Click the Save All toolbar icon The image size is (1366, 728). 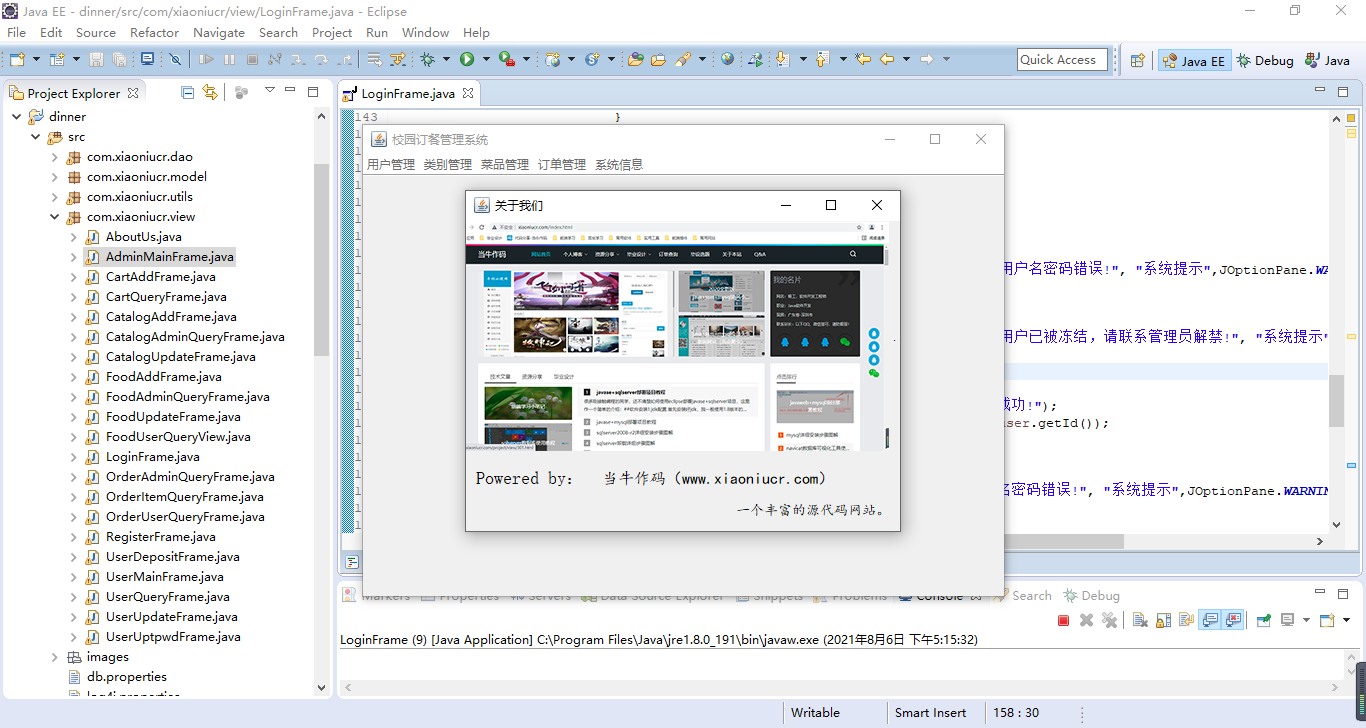pos(120,60)
